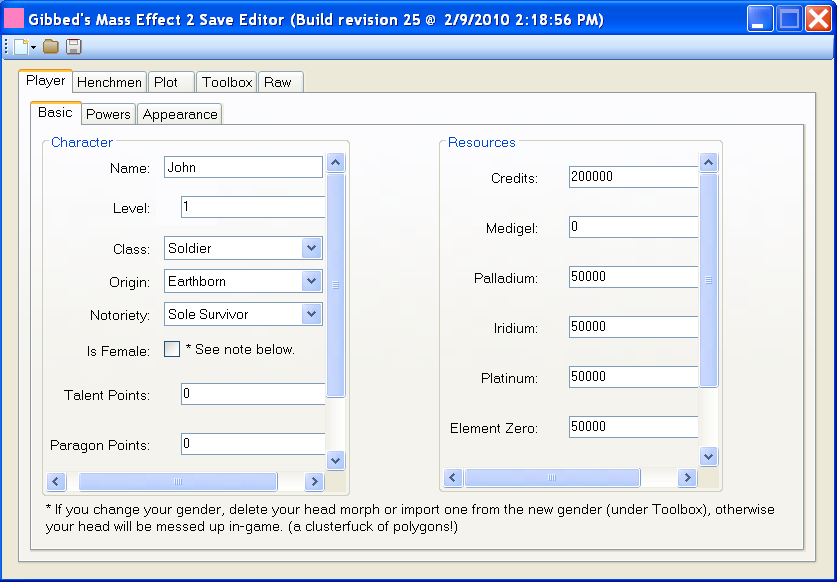Click Resources panel scroll up arrow

[x=708, y=162]
